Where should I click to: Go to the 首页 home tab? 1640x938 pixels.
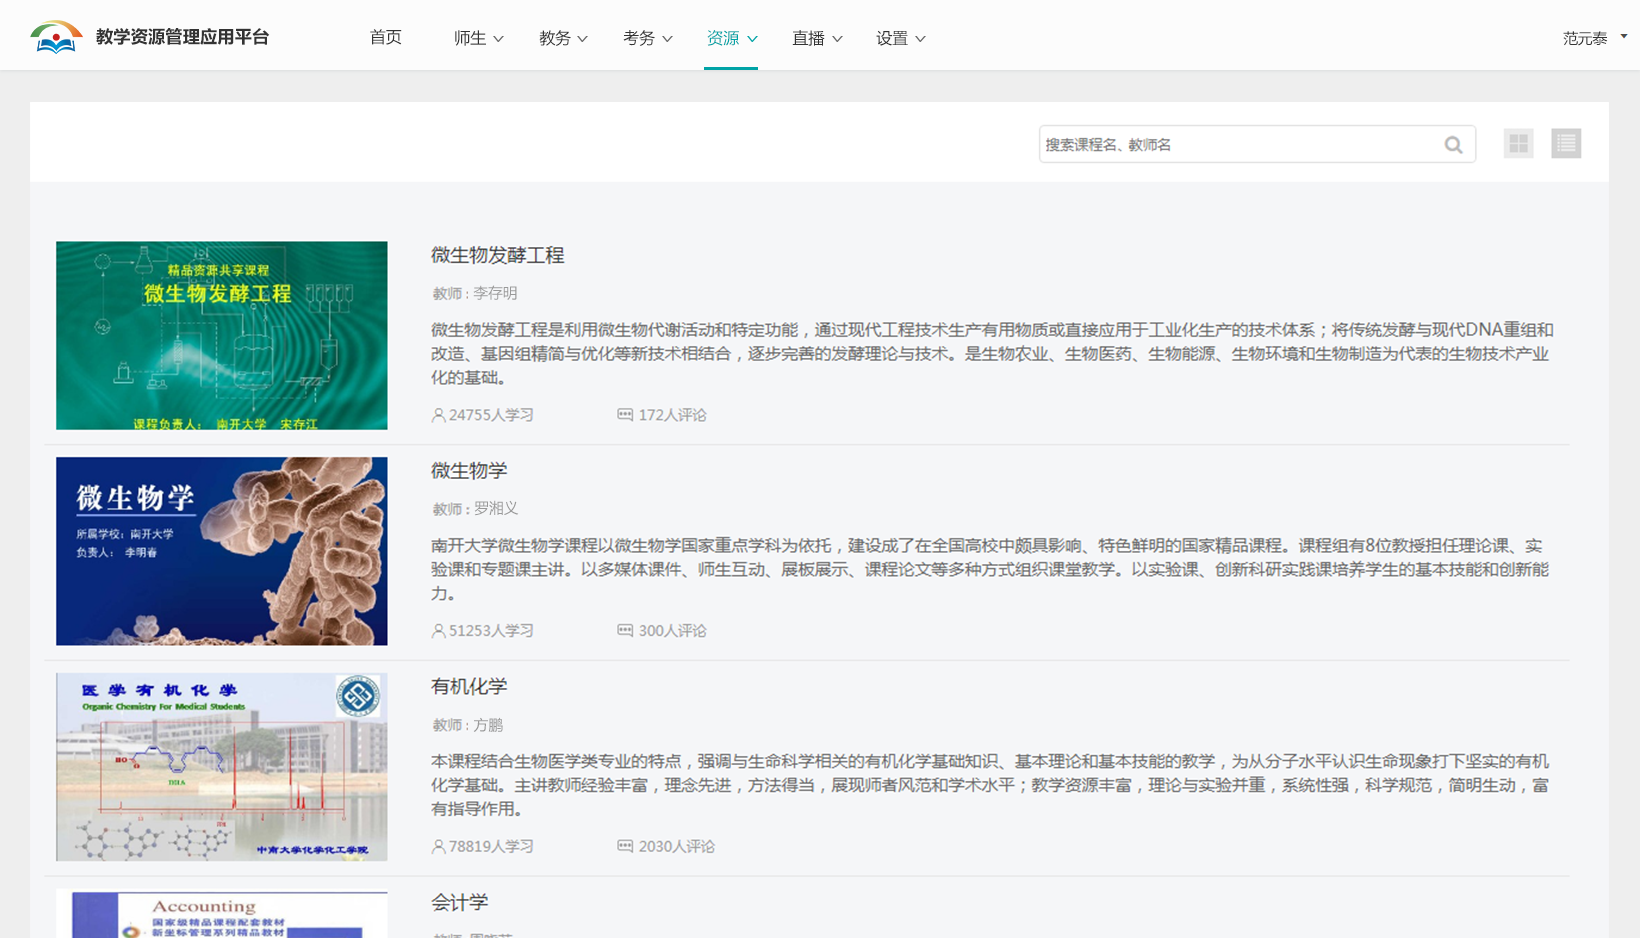pos(385,38)
